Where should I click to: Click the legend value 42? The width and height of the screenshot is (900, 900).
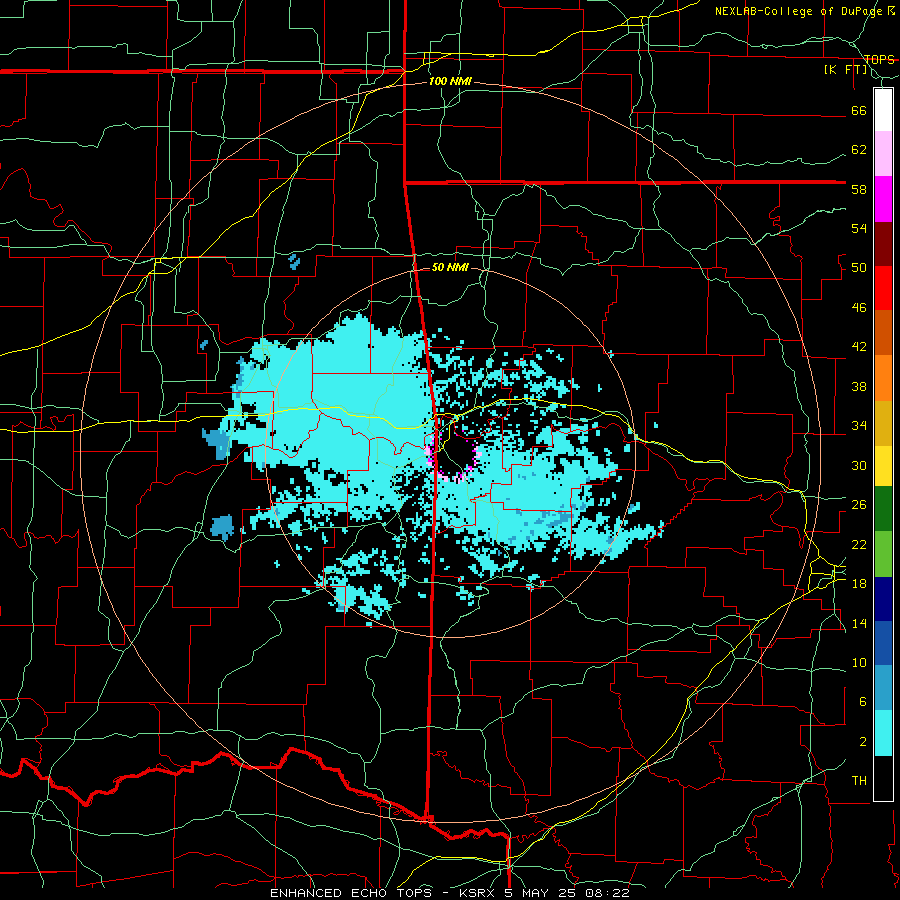tap(859, 346)
